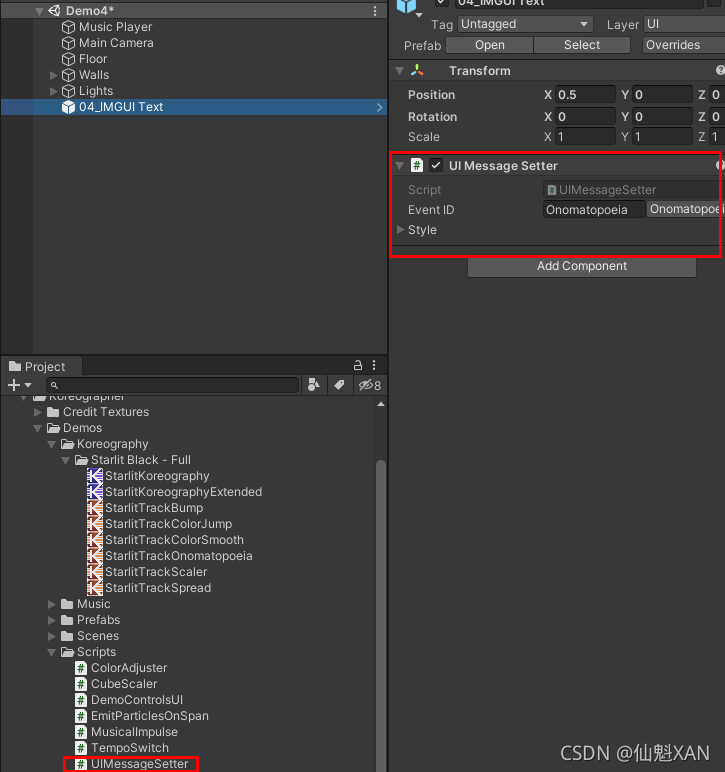725x772 pixels.
Task: Collapse the Demos folder
Action: click(37, 428)
